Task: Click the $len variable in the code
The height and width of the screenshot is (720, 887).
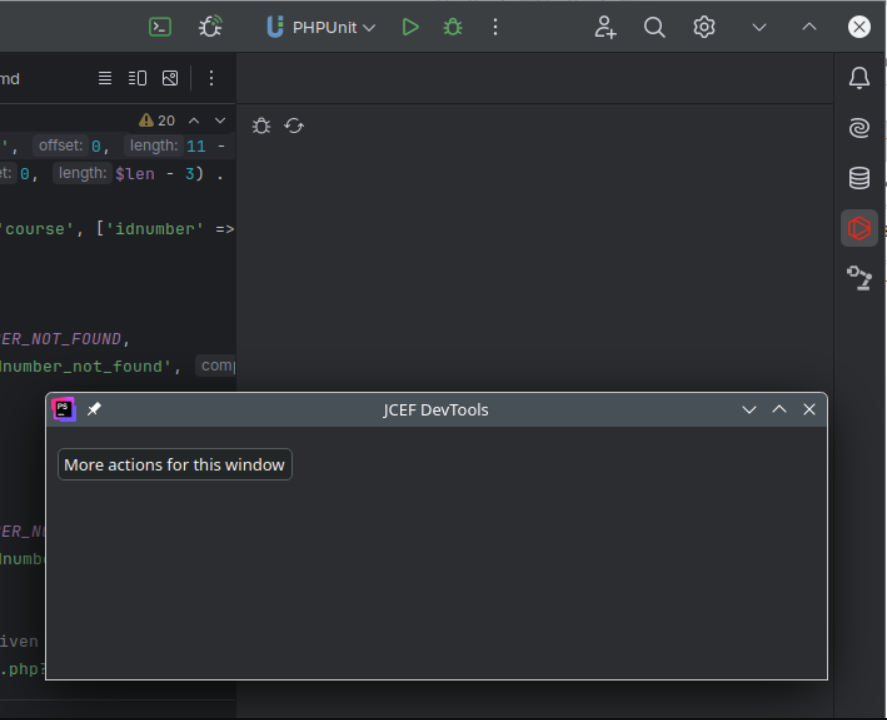Action: (x=135, y=174)
